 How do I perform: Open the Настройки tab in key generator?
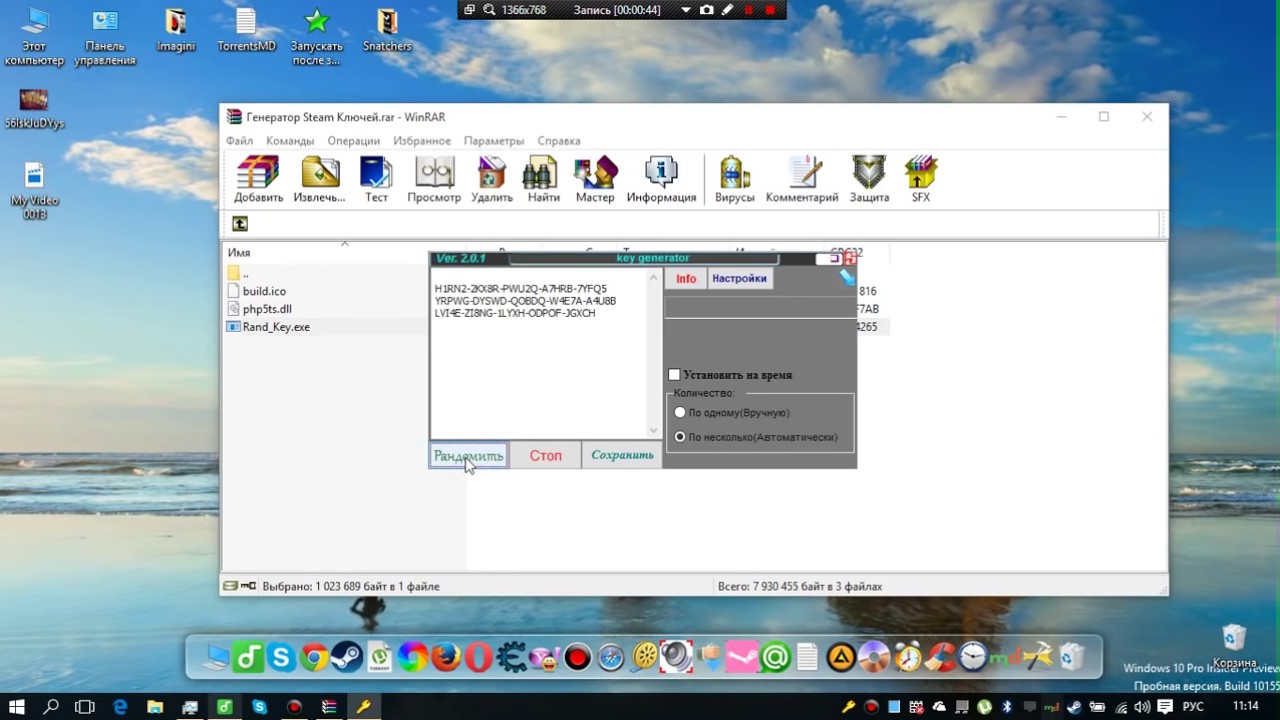[740, 279]
